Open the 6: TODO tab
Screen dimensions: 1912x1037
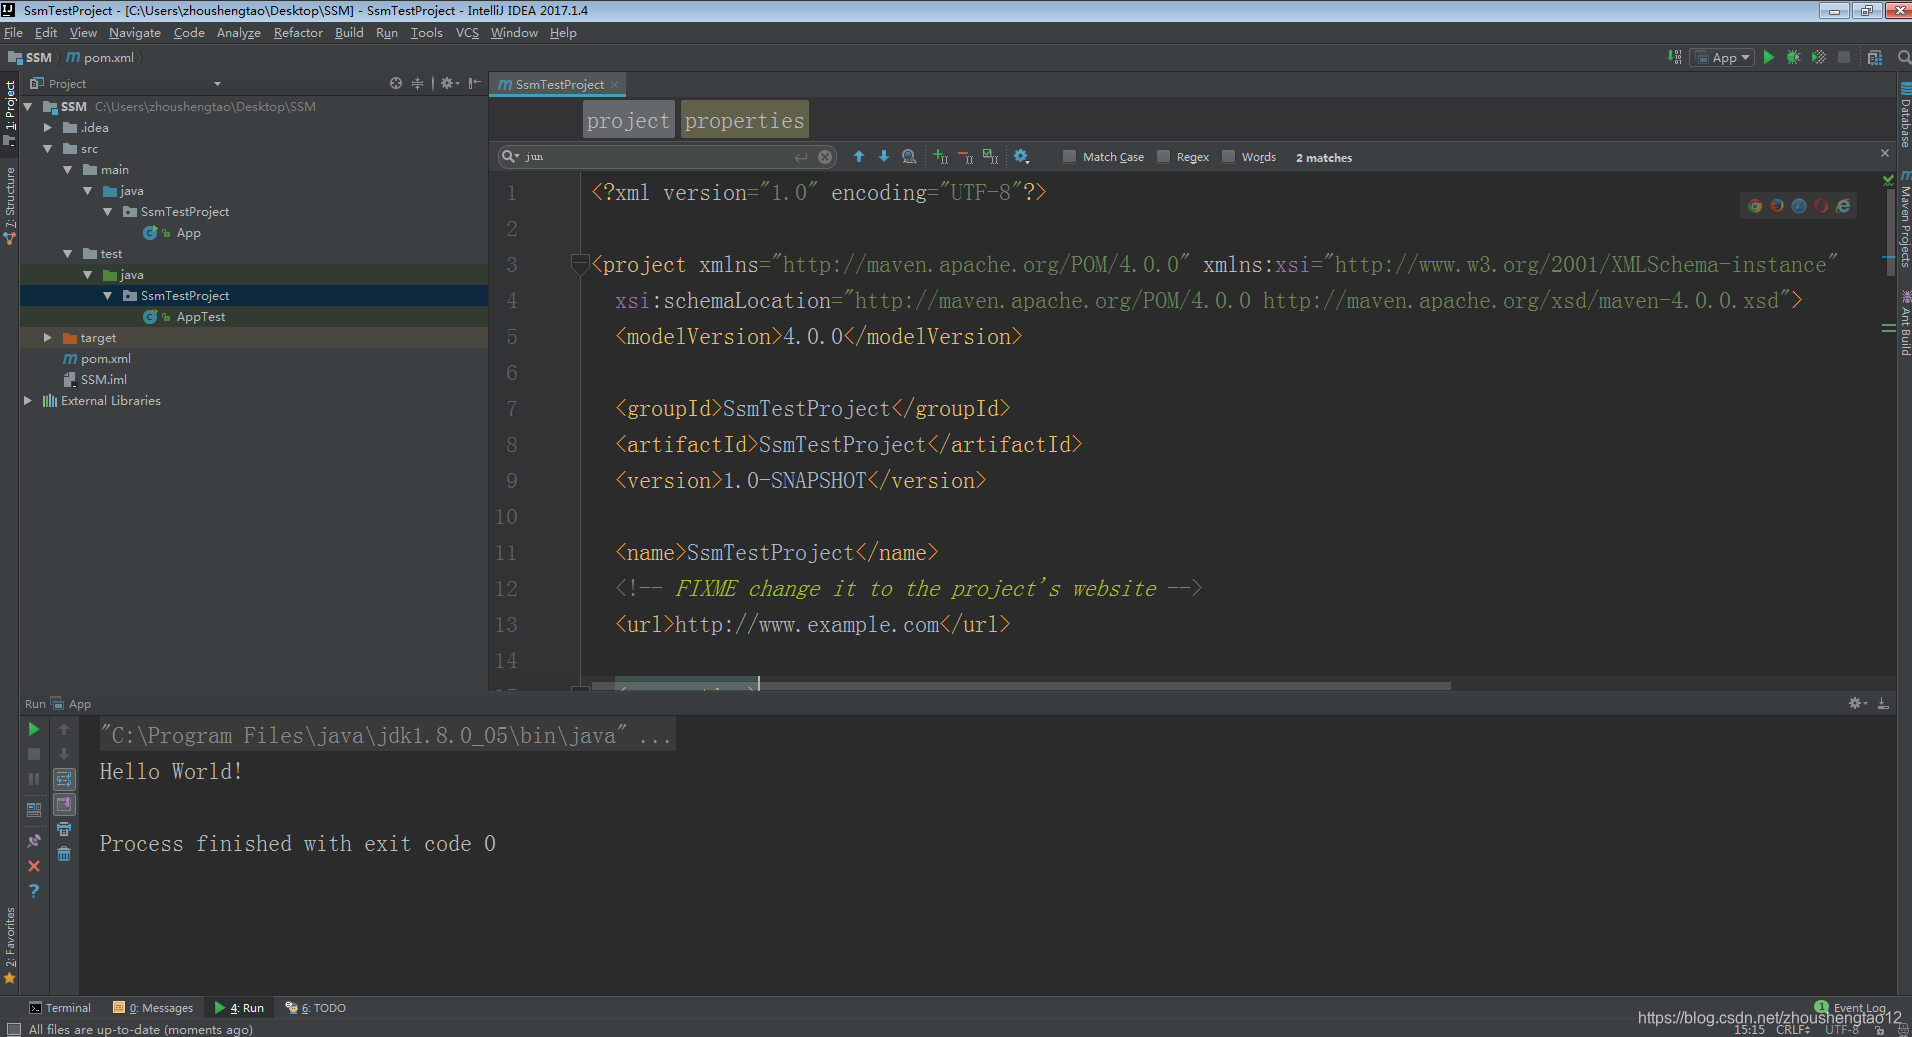point(316,1008)
